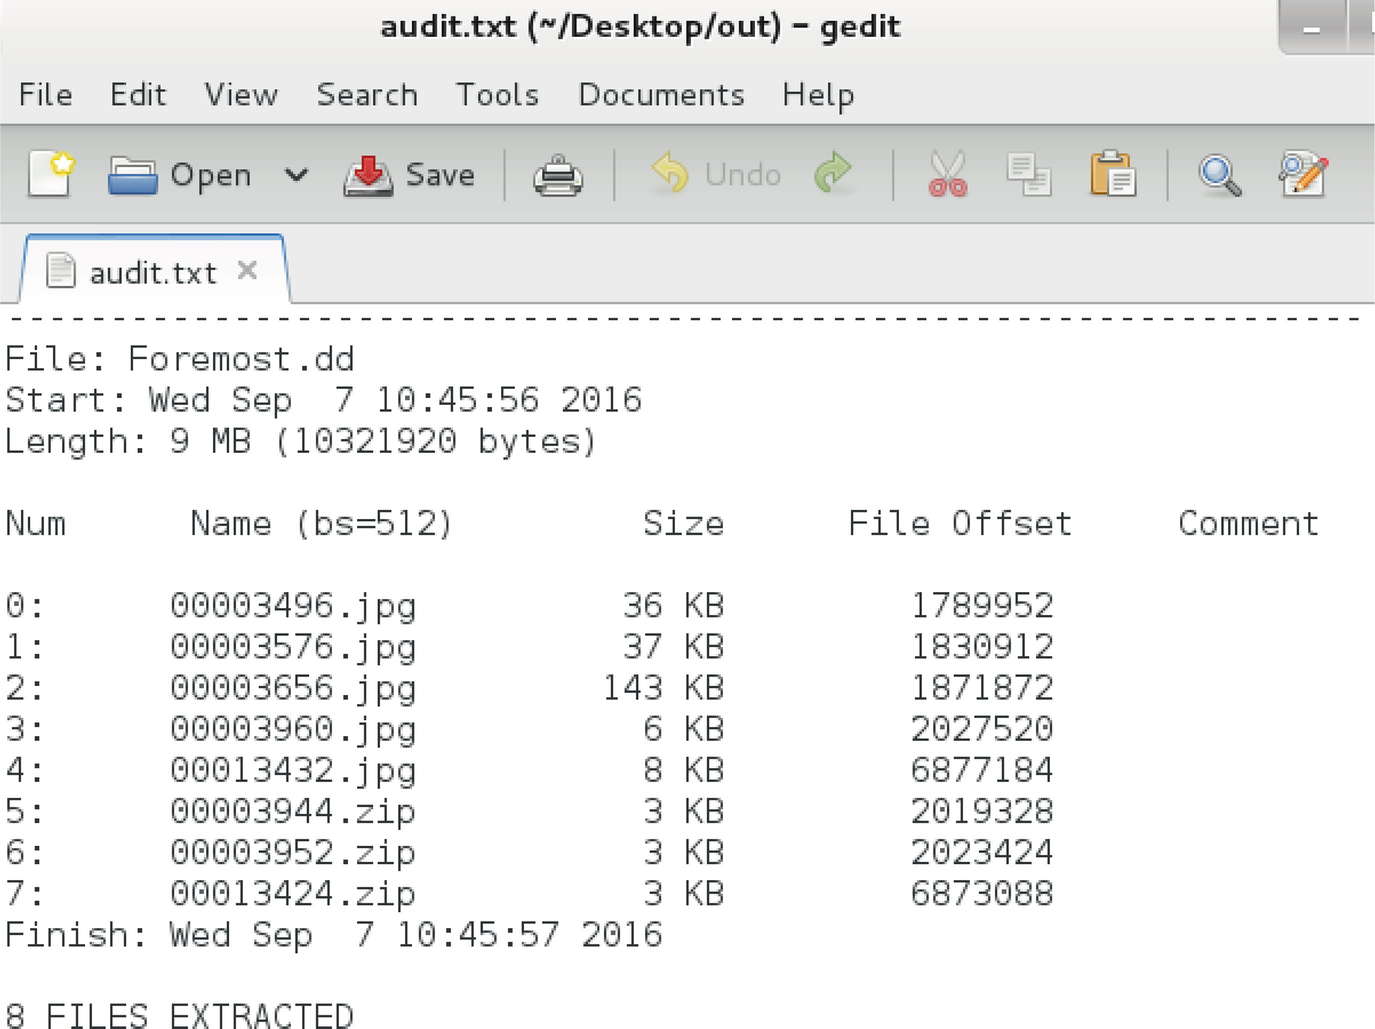Undo the last action
The width and height of the screenshot is (1375, 1029).
(x=716, y=175)
